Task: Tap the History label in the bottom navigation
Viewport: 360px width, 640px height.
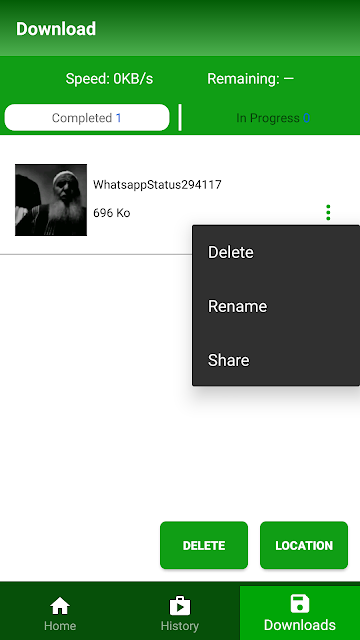Action: pos(180,625)
